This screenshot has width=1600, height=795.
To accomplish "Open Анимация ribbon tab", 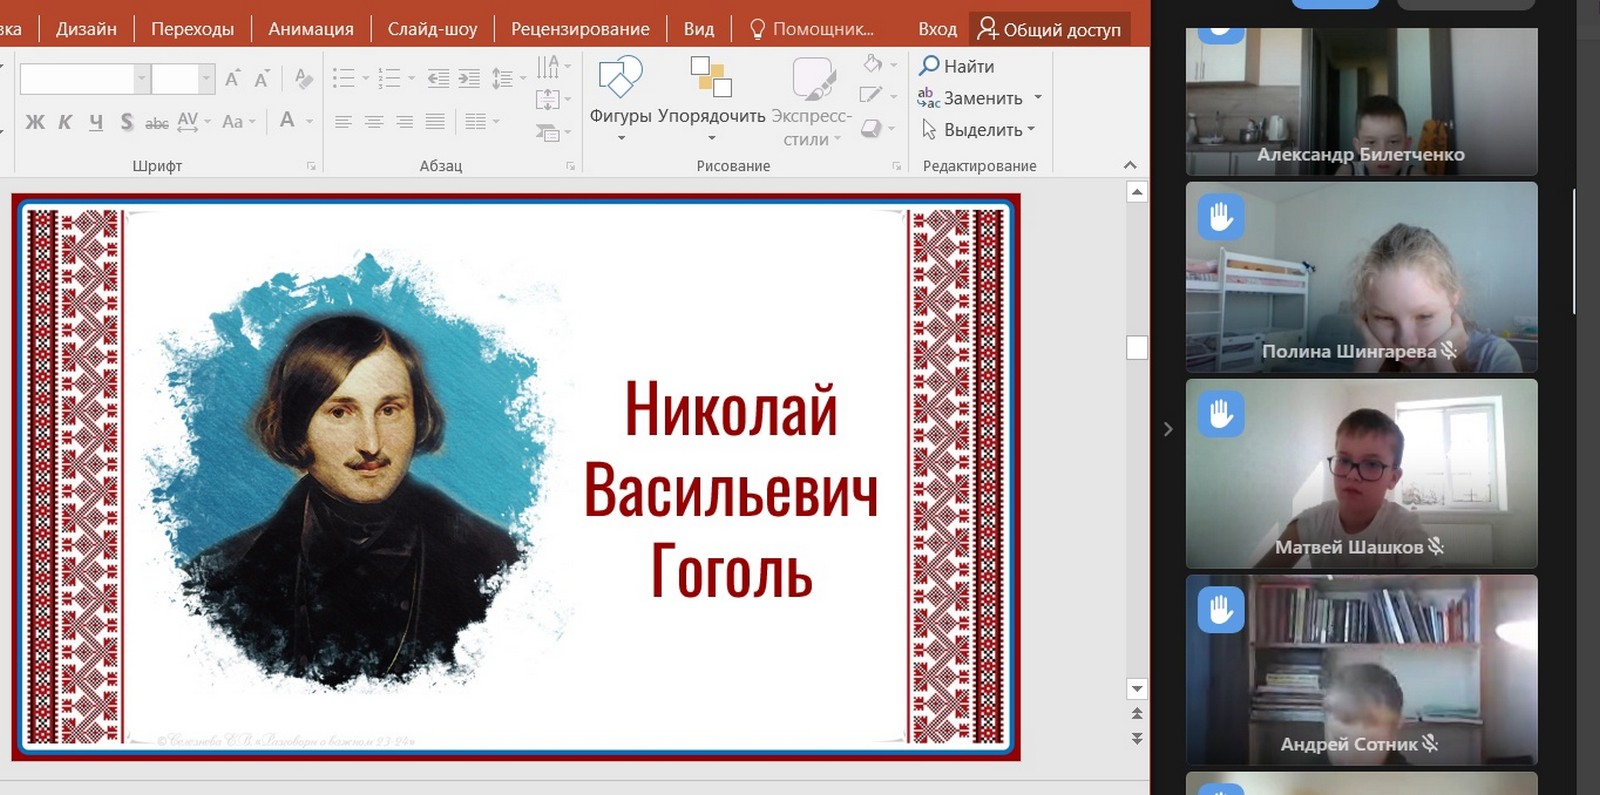I will (x=311, y=29).
